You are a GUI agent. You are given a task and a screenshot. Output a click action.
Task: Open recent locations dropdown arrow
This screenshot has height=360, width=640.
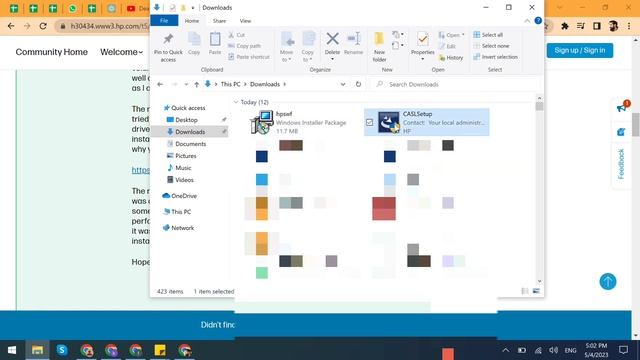(186, 84)
